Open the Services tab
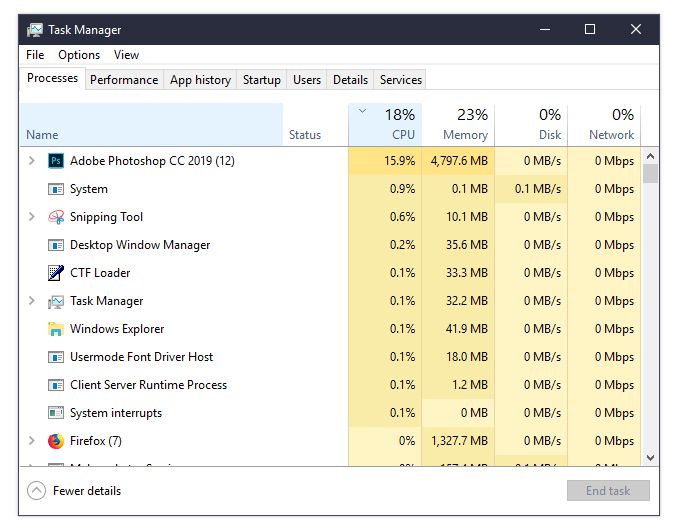The width and height of the screenshot is (678, 530). (401, 80)
